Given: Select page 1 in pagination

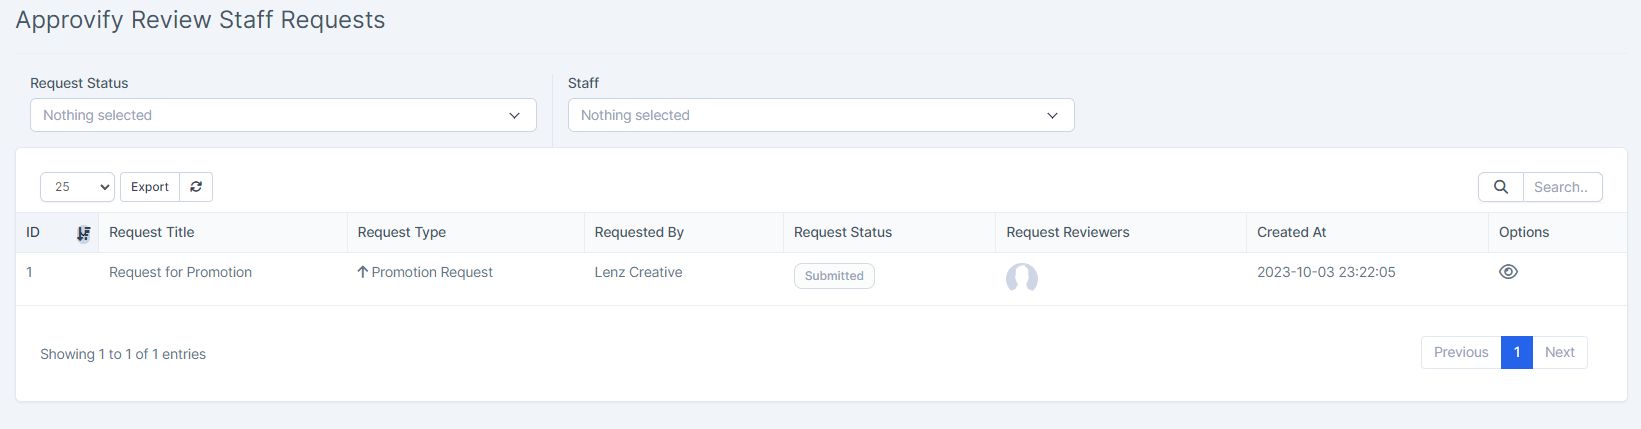Looking at the screenshot, I should (x=1517, y=352).
